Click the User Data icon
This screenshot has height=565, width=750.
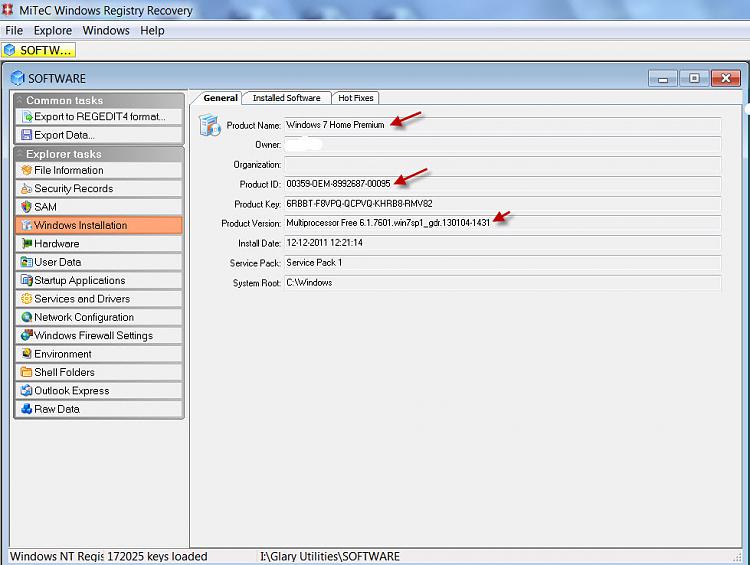pyautogui.click(x=26, y=262)
